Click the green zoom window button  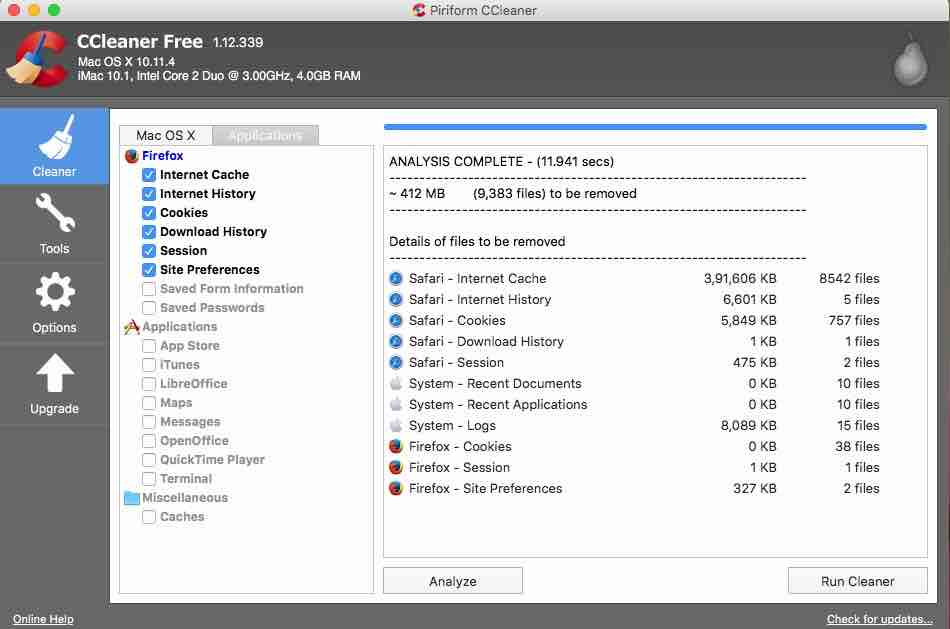54,10
